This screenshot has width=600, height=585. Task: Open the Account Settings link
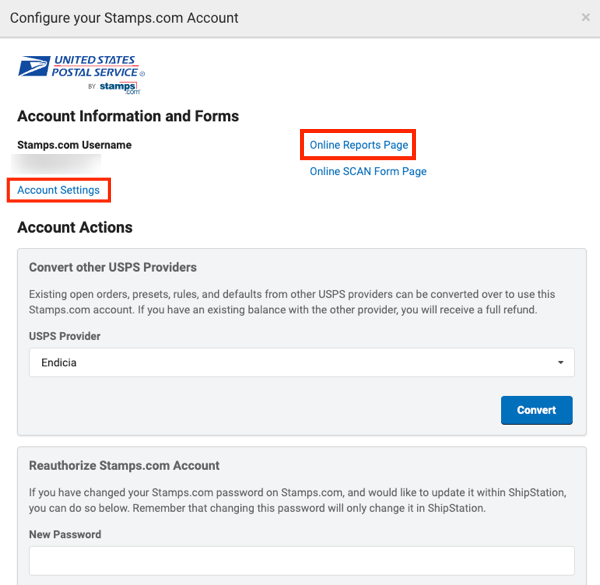tap(59, 190)
